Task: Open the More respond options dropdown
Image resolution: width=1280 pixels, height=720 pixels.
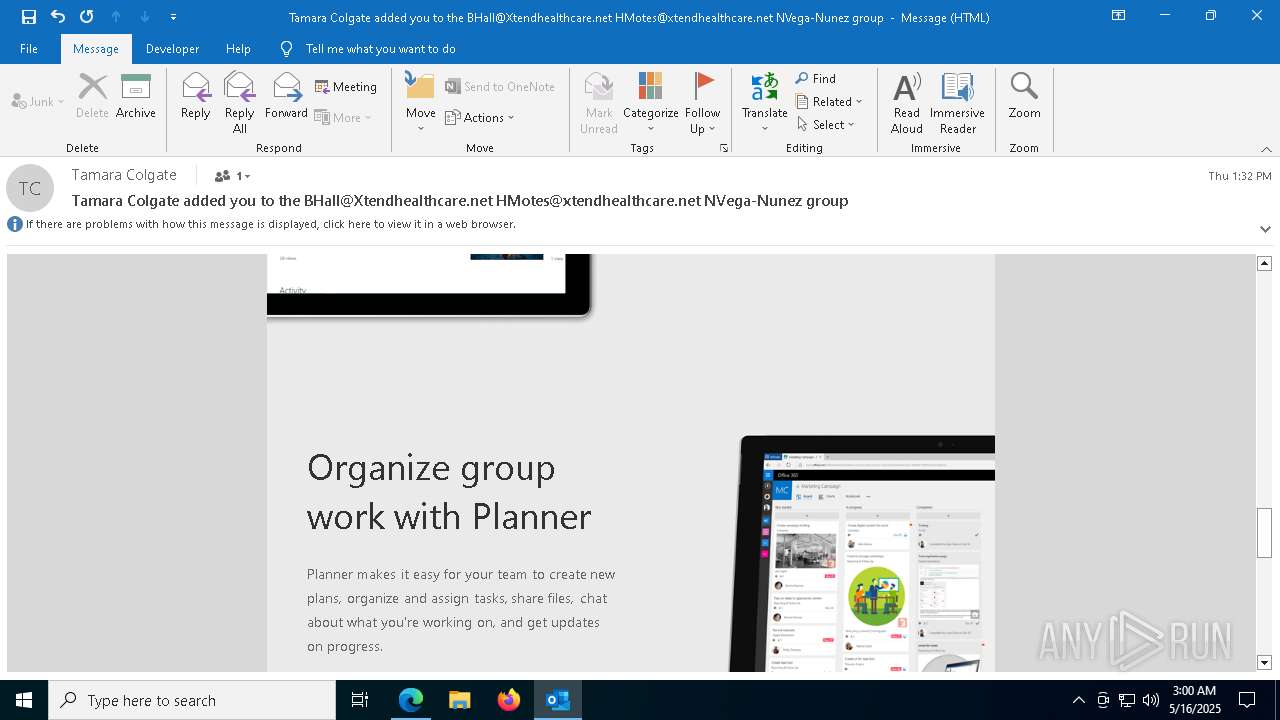Action: tap(343, 117)
